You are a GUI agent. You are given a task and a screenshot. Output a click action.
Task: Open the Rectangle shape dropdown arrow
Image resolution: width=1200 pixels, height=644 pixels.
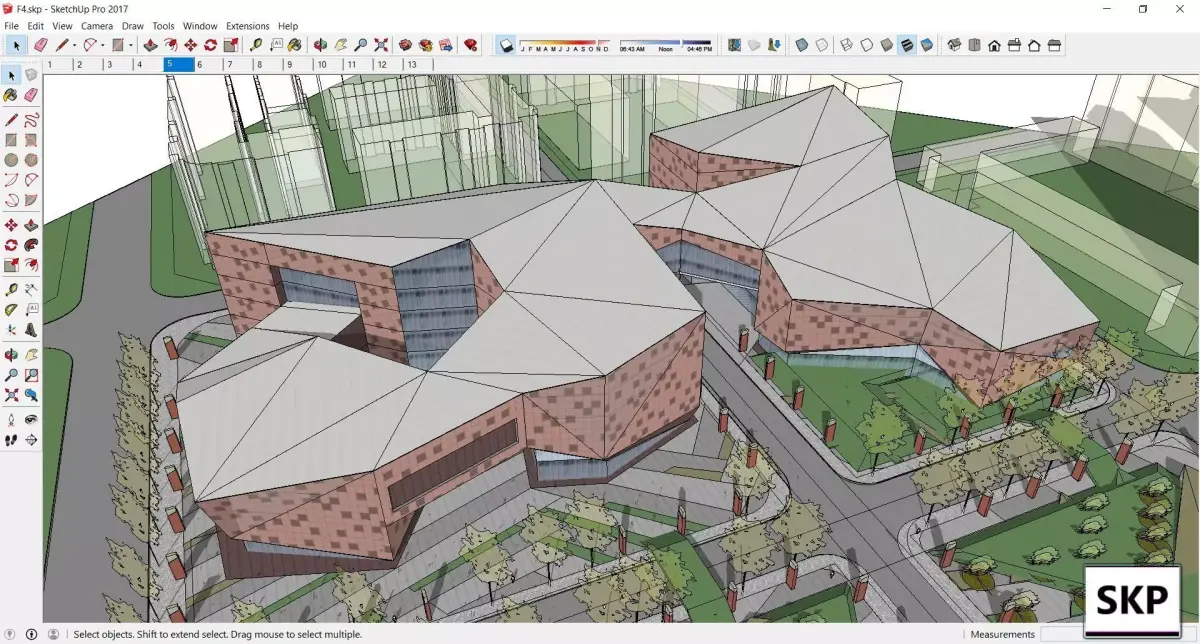(x=130, y=45)
